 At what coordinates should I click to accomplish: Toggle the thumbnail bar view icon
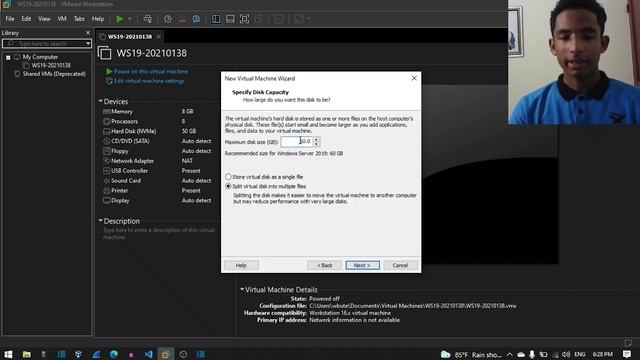[230, 19]
